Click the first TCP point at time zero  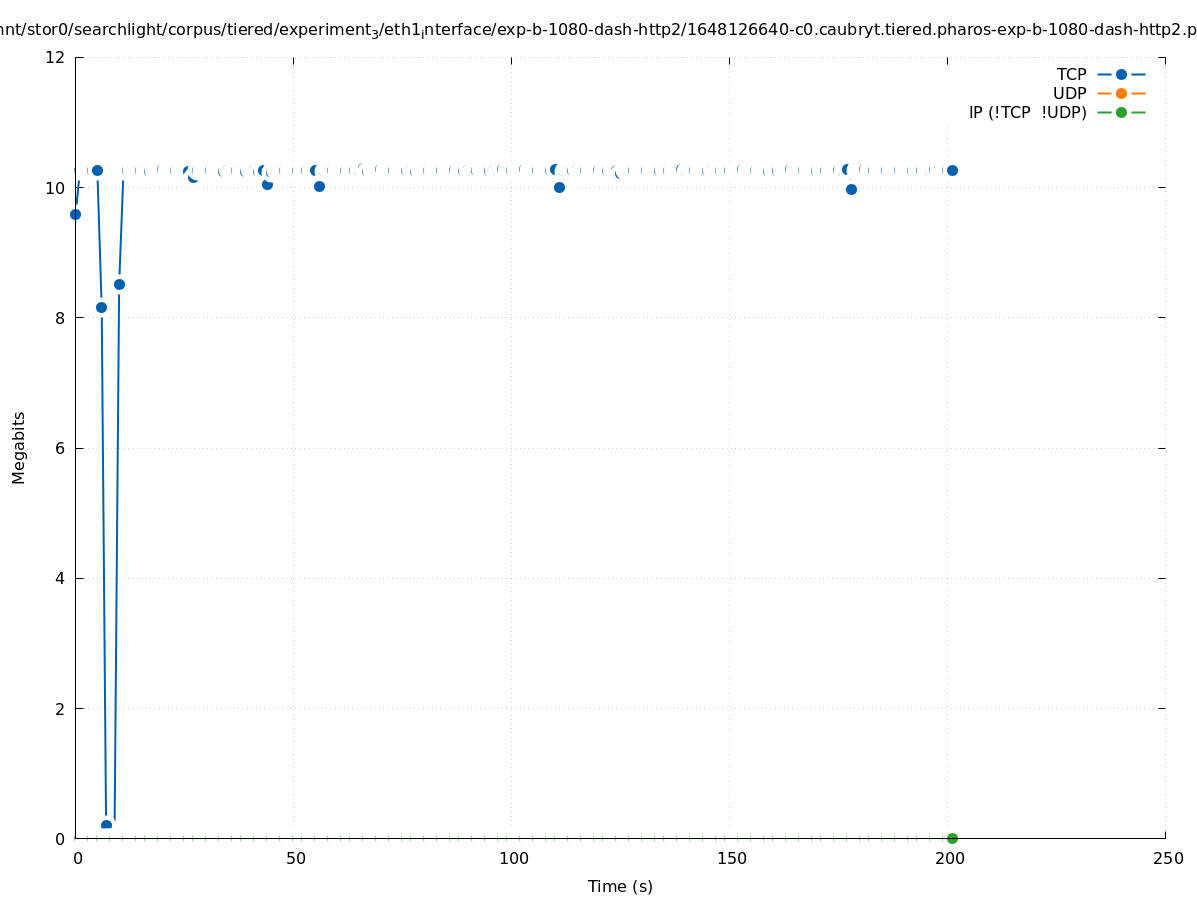coord(75,214)
